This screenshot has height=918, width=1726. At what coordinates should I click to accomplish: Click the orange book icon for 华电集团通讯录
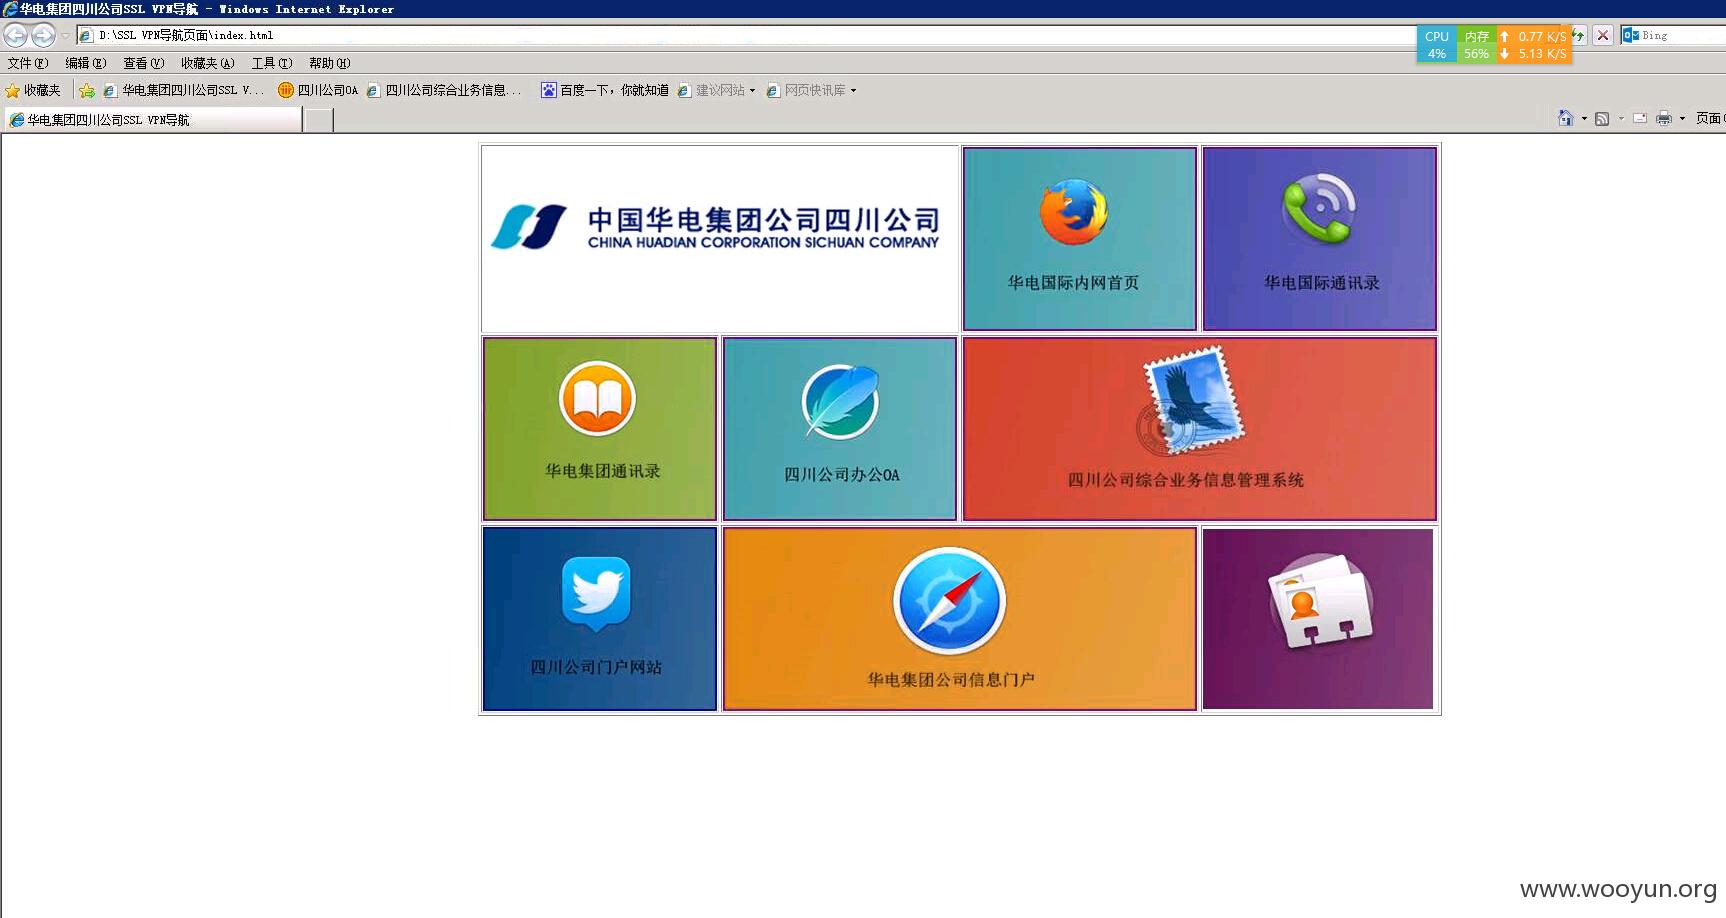point(598,398)
